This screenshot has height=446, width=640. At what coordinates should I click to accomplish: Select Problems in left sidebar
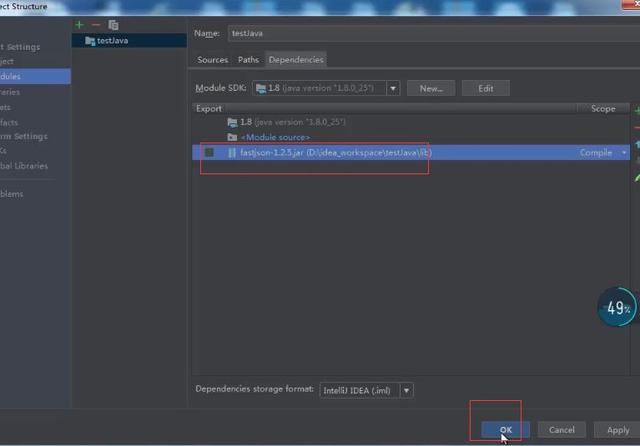click(x=12, y=194)
